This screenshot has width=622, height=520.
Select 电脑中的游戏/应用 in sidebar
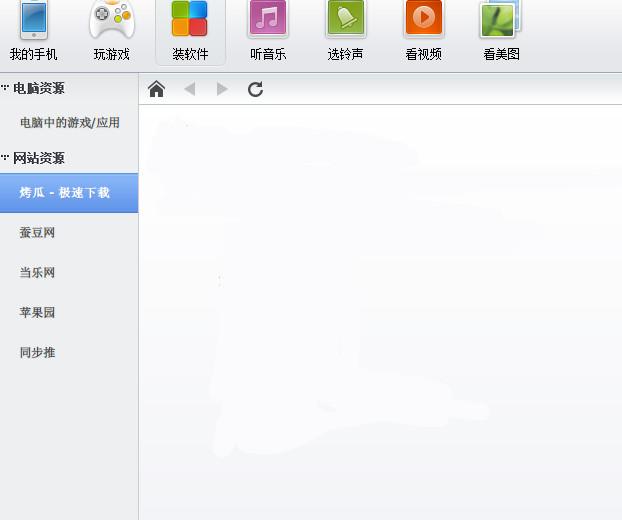pyautogui.click(x=69, y=123)
